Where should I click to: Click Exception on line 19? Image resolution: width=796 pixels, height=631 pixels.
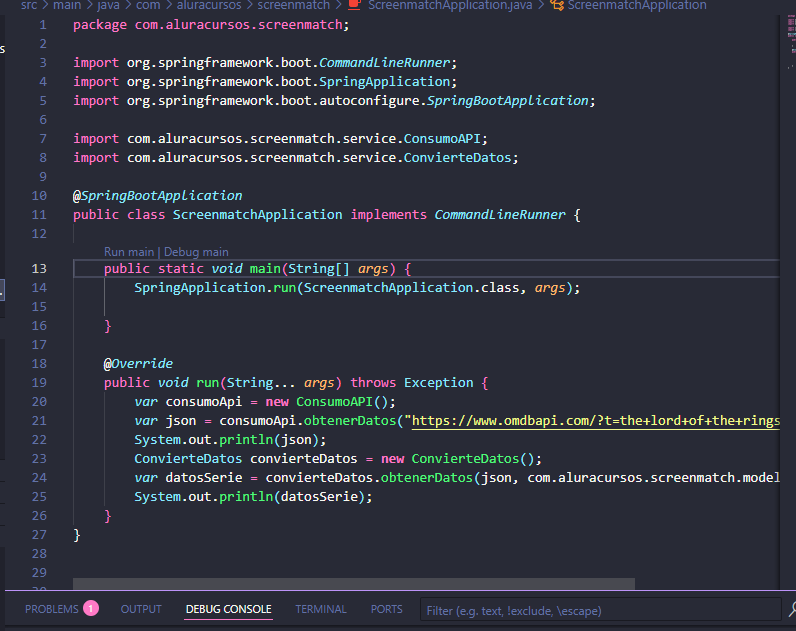click(x=439, y=383)
